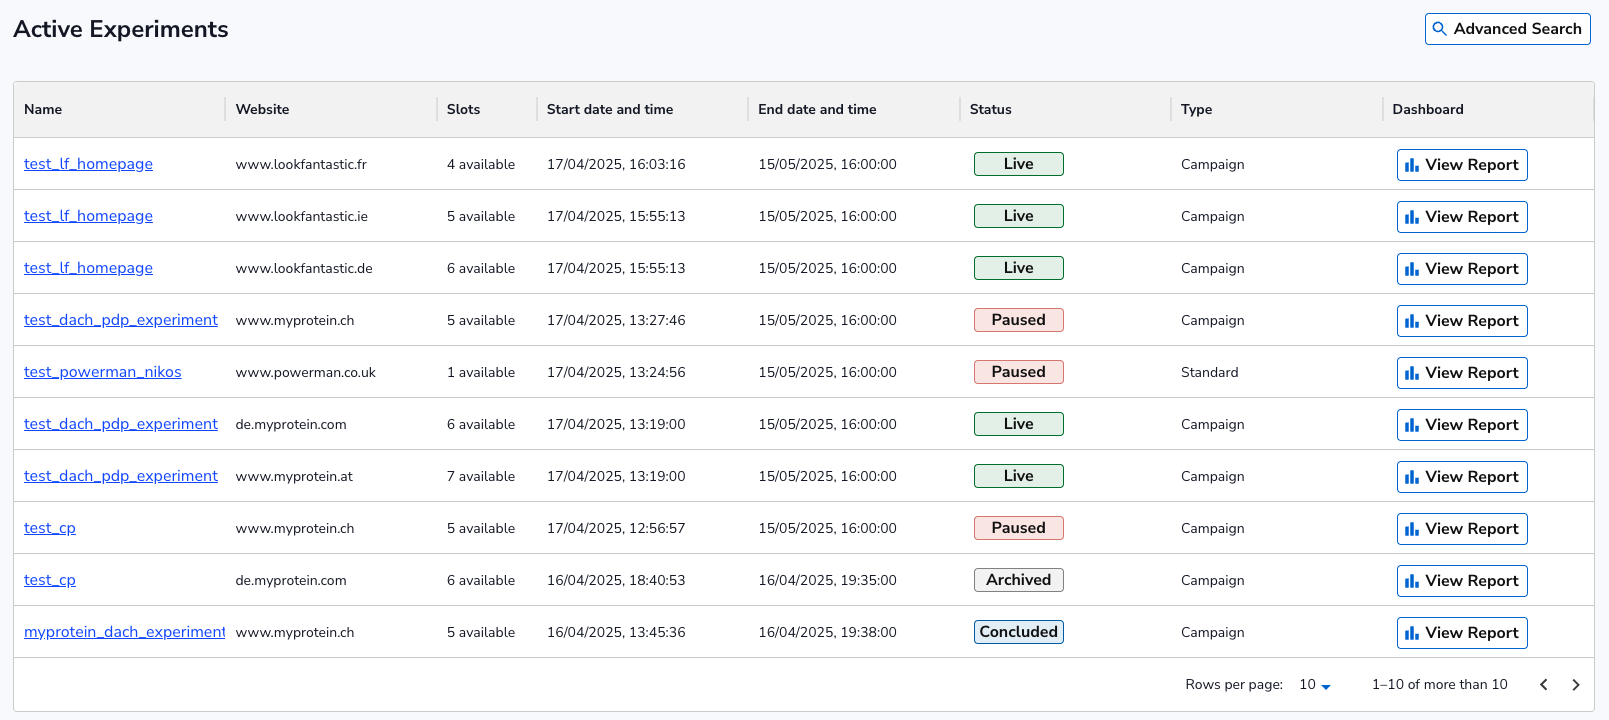Click the Concluded status badge
Viewport: 1609px width, 720px height.
[x=1018, y=632]
